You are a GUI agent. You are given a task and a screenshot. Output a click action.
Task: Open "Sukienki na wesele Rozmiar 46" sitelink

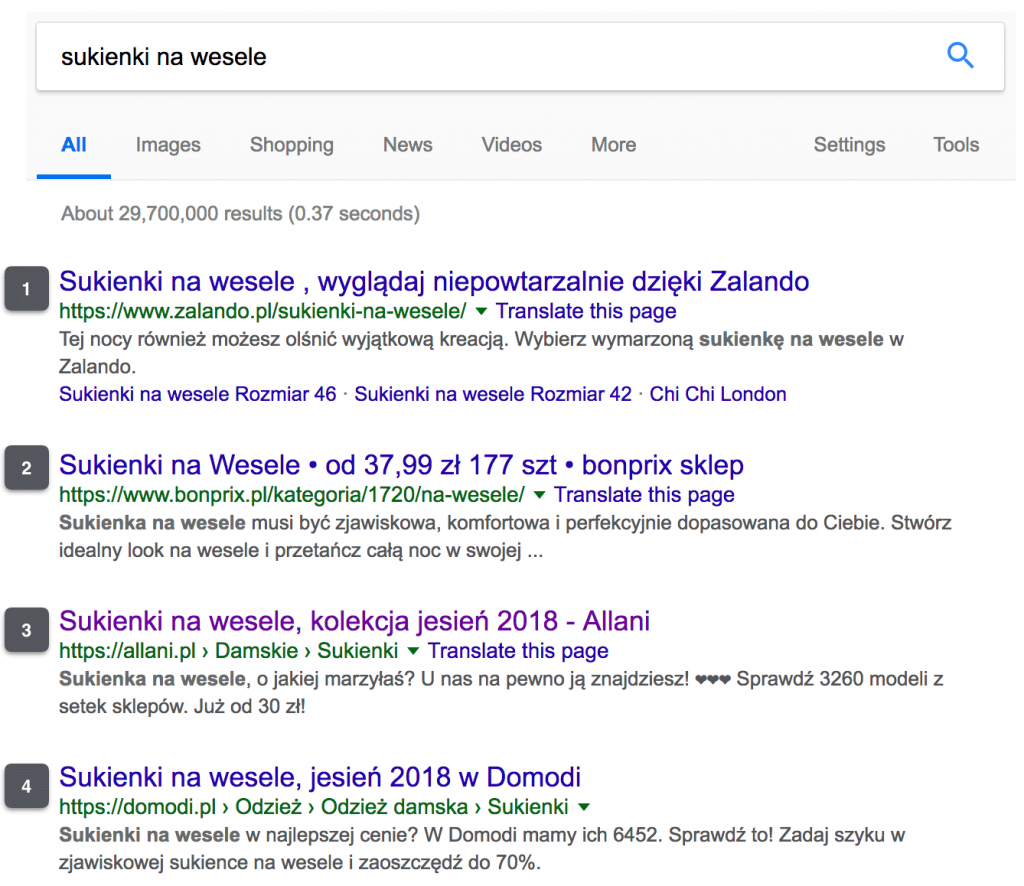pyautogui.click(x=197, y=394)
